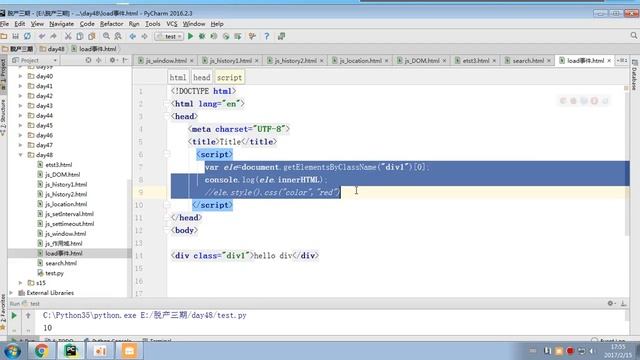
Task: Click code line with div class div1
Action: tap(245, 256)
